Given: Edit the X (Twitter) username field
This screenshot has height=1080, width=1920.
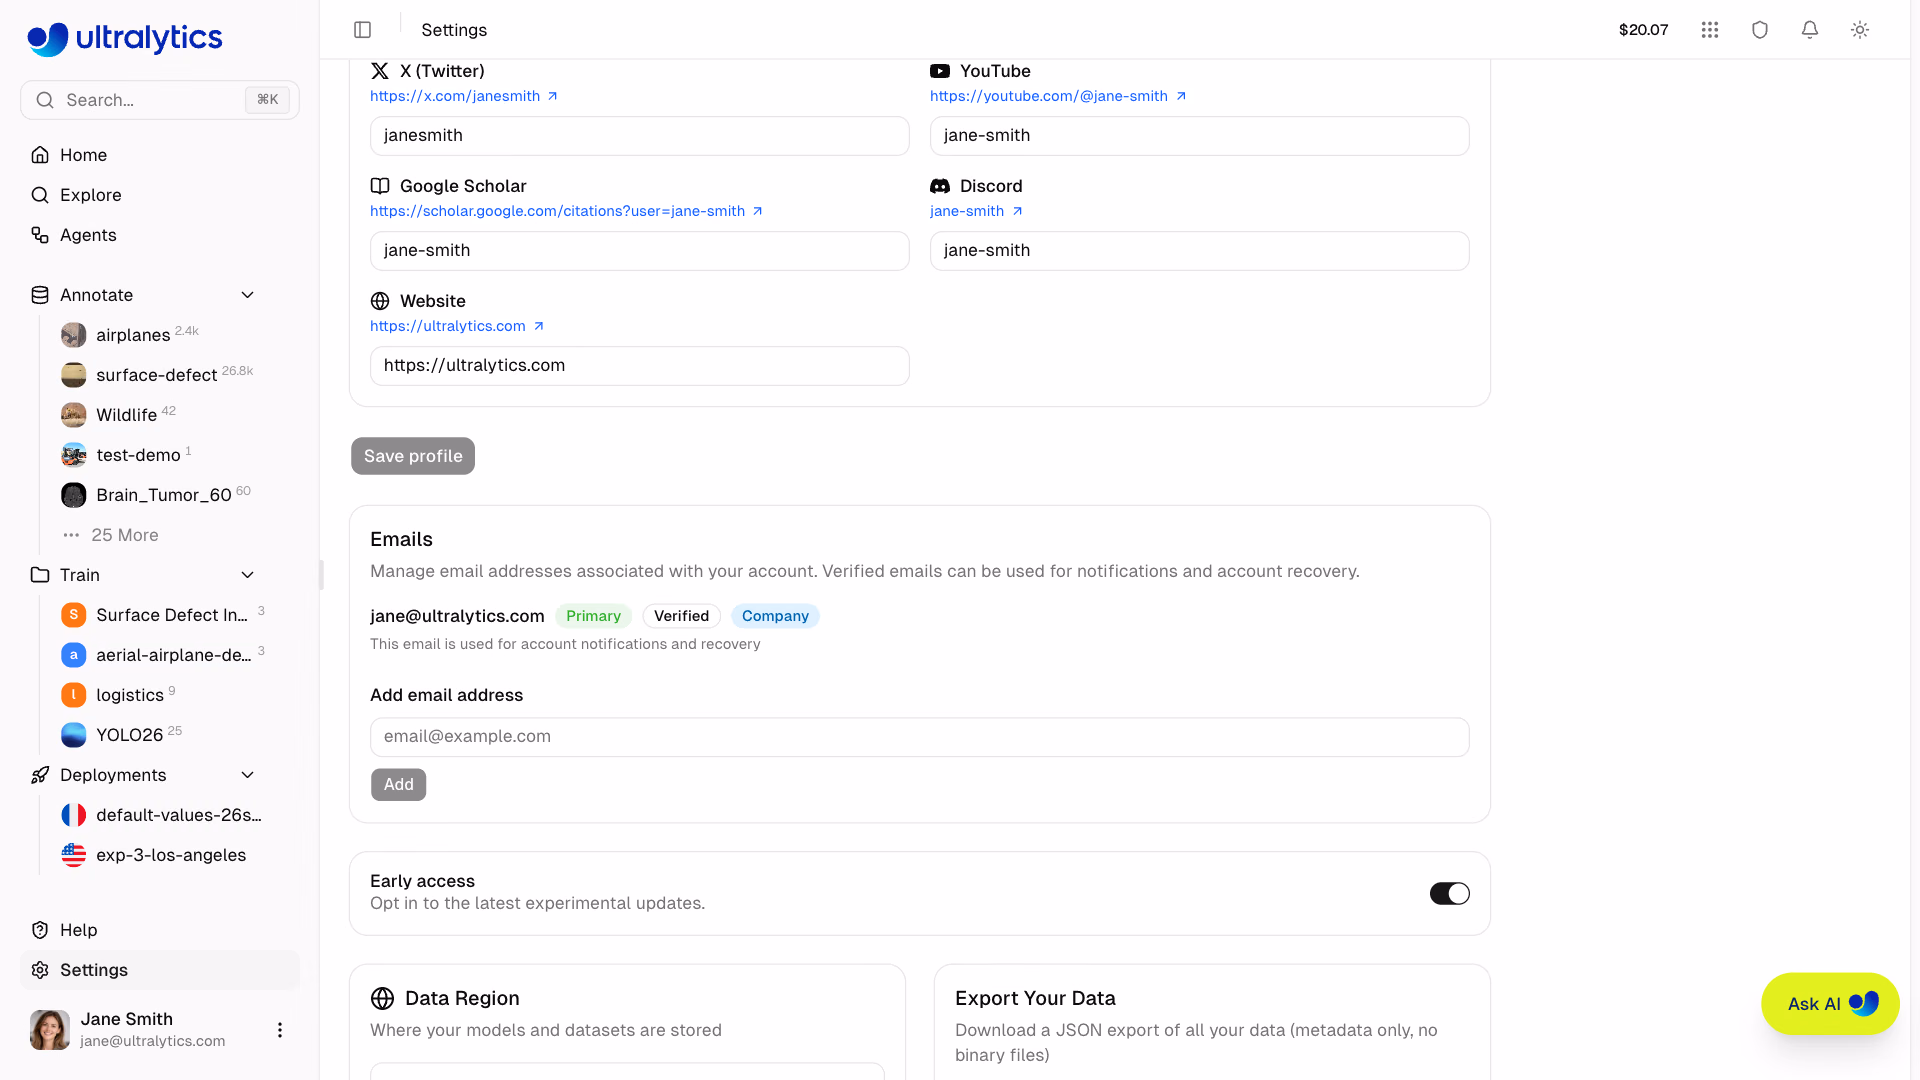Looking at the screenshot, I should point(640,136).
